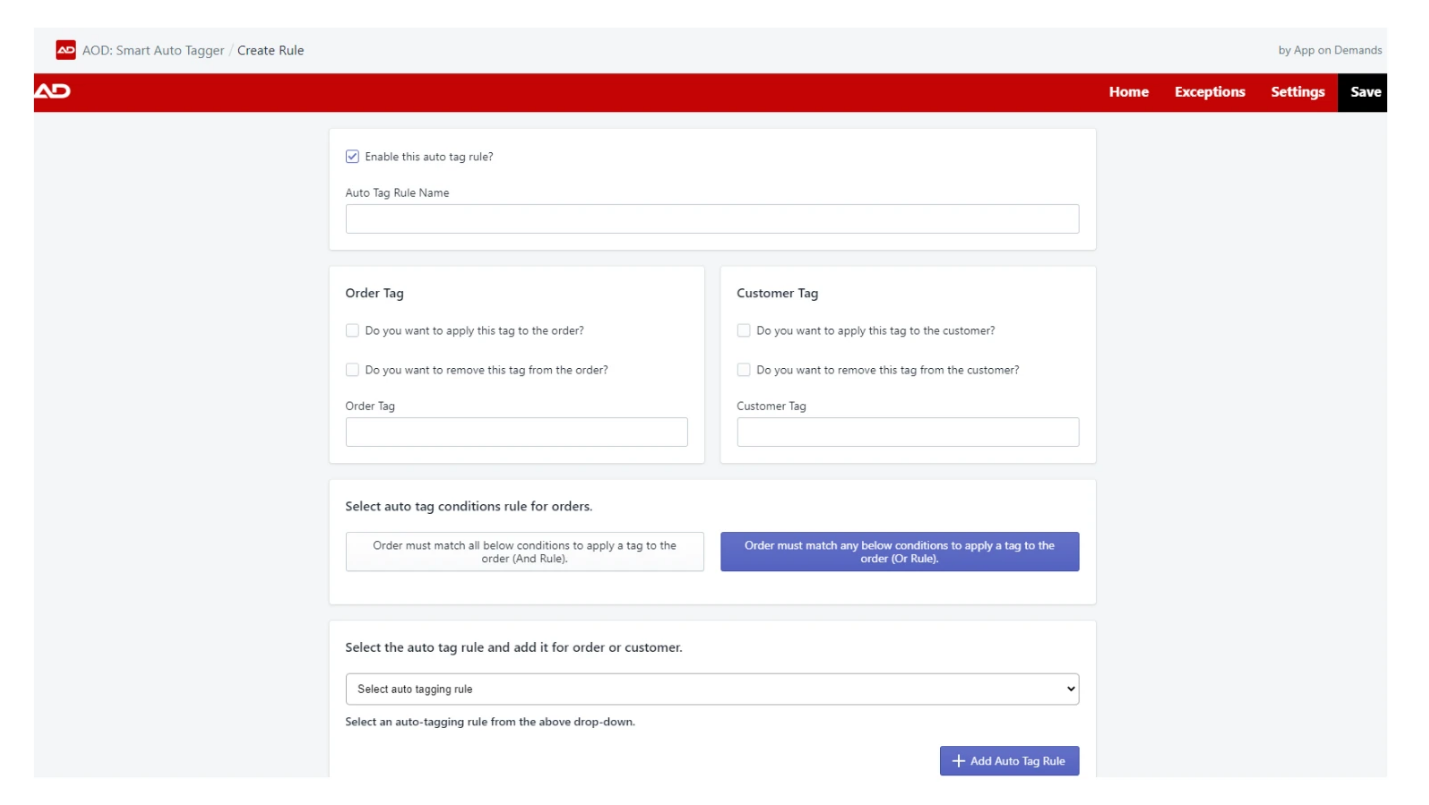The height and width of the screenshot is (805, 1429).
Task: Select the Or Rule condition button
Action: [x=899, y=552]
